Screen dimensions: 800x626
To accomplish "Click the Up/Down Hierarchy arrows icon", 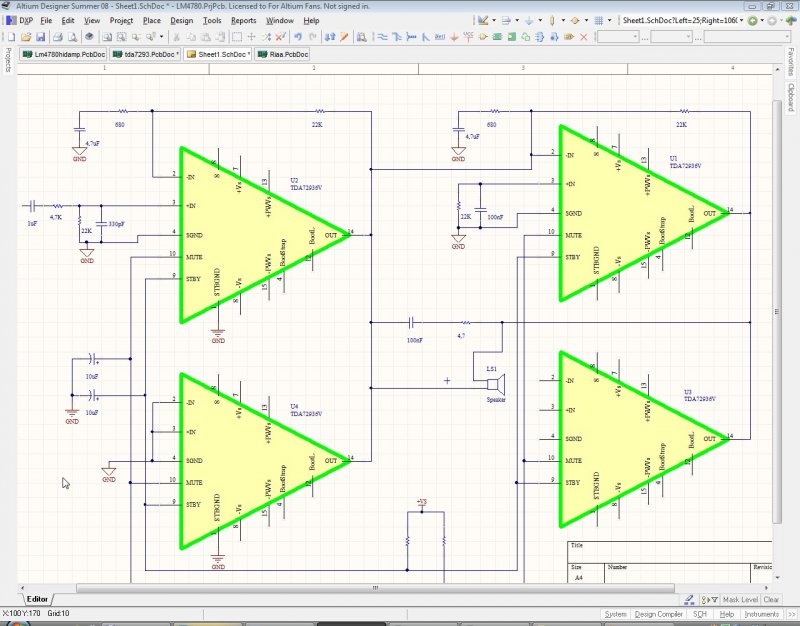I will pos(330,37).
